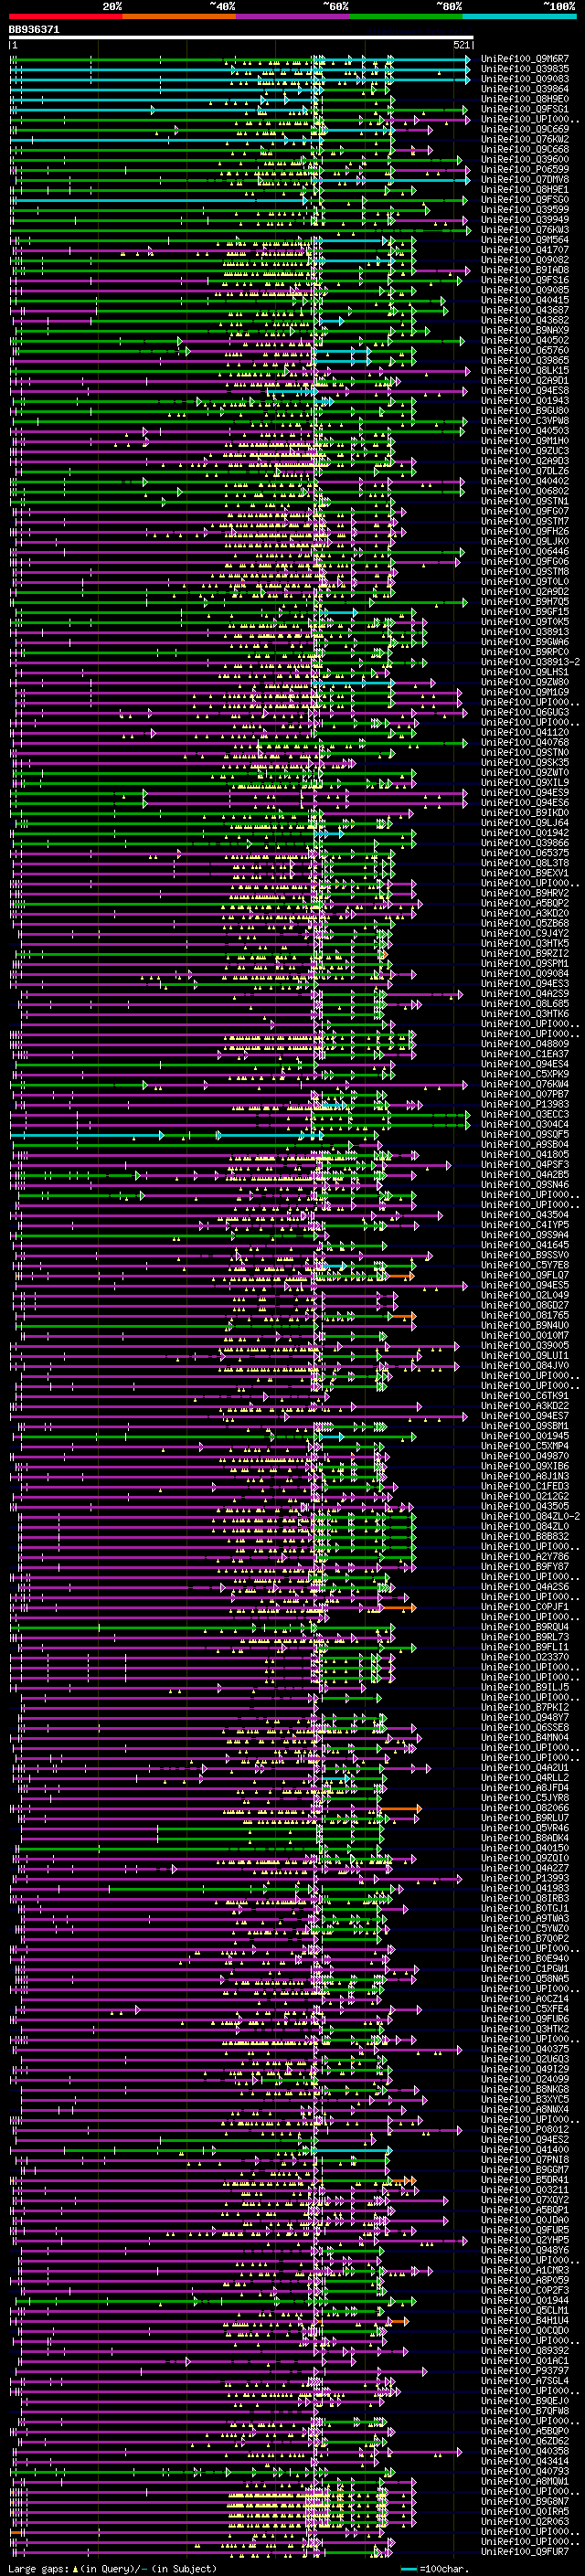Open the UniRef100_Q43687 entry
Image resolution: width=585 pixels, height=2576 pixels.
click(x=525, y=310)
